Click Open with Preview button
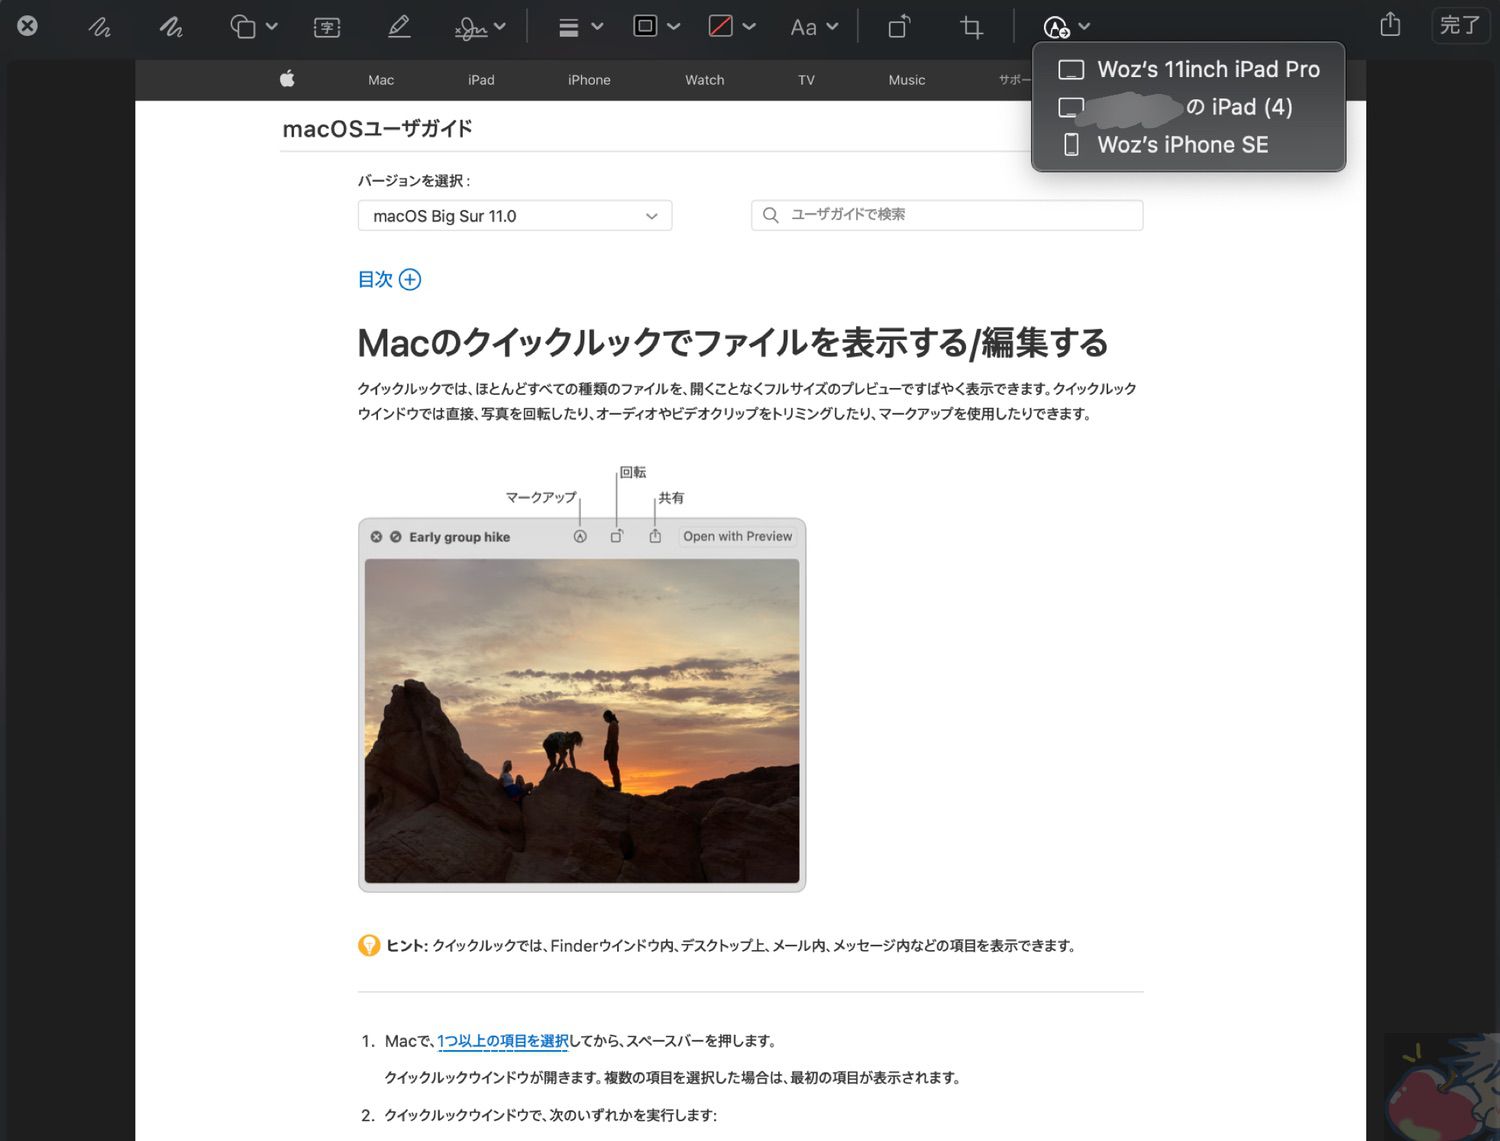 coord(738,537)
